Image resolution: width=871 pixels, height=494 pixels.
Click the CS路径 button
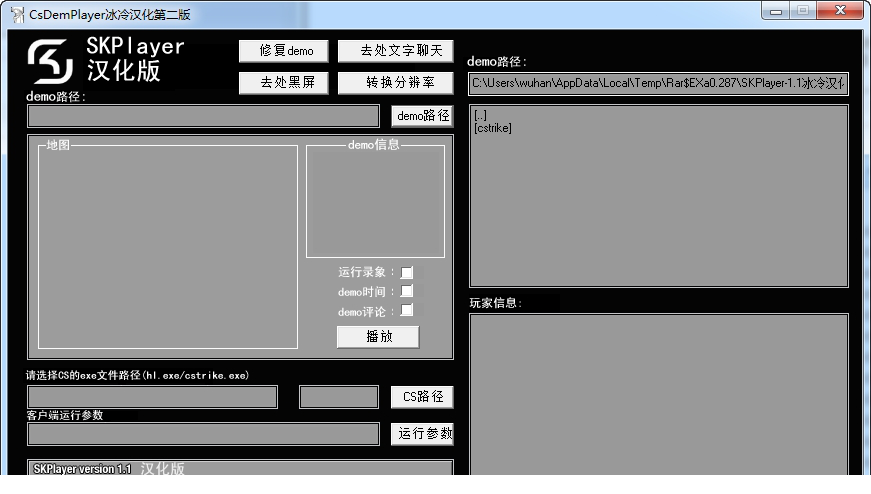[422, 397]
